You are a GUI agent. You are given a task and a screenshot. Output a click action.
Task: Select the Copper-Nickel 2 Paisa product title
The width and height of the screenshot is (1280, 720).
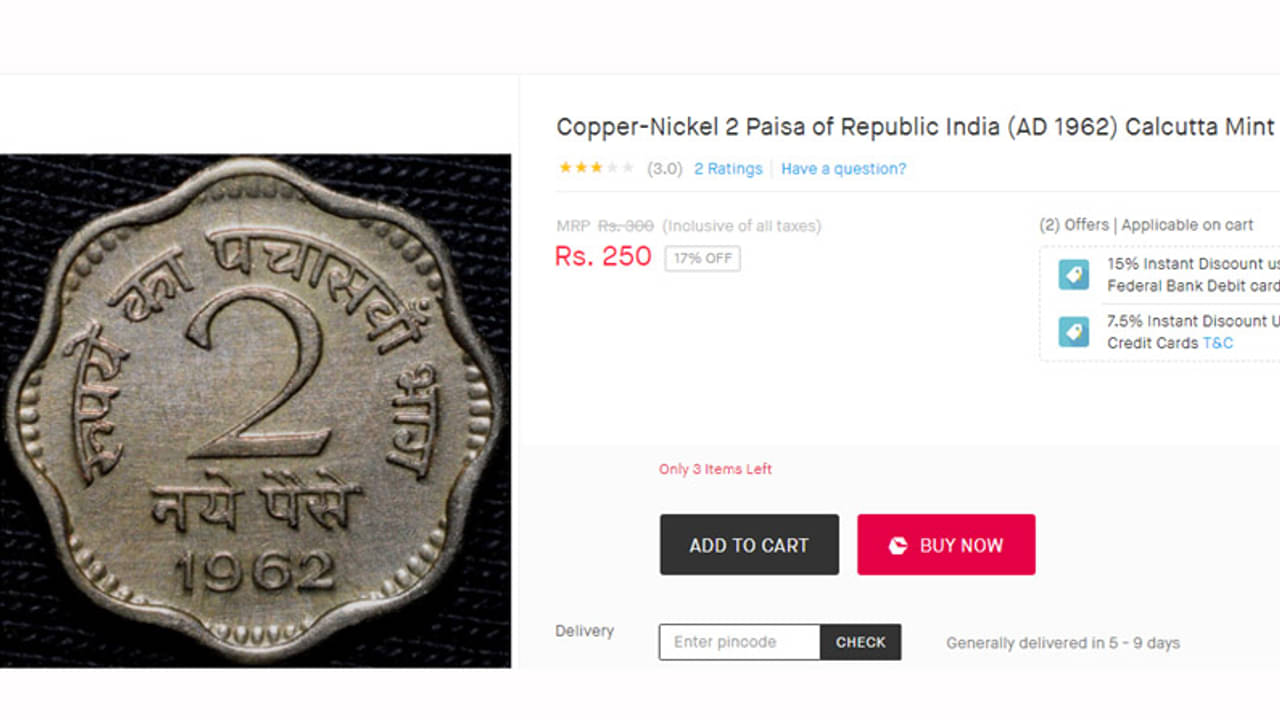pyautogui.click(x=915, y=128)
